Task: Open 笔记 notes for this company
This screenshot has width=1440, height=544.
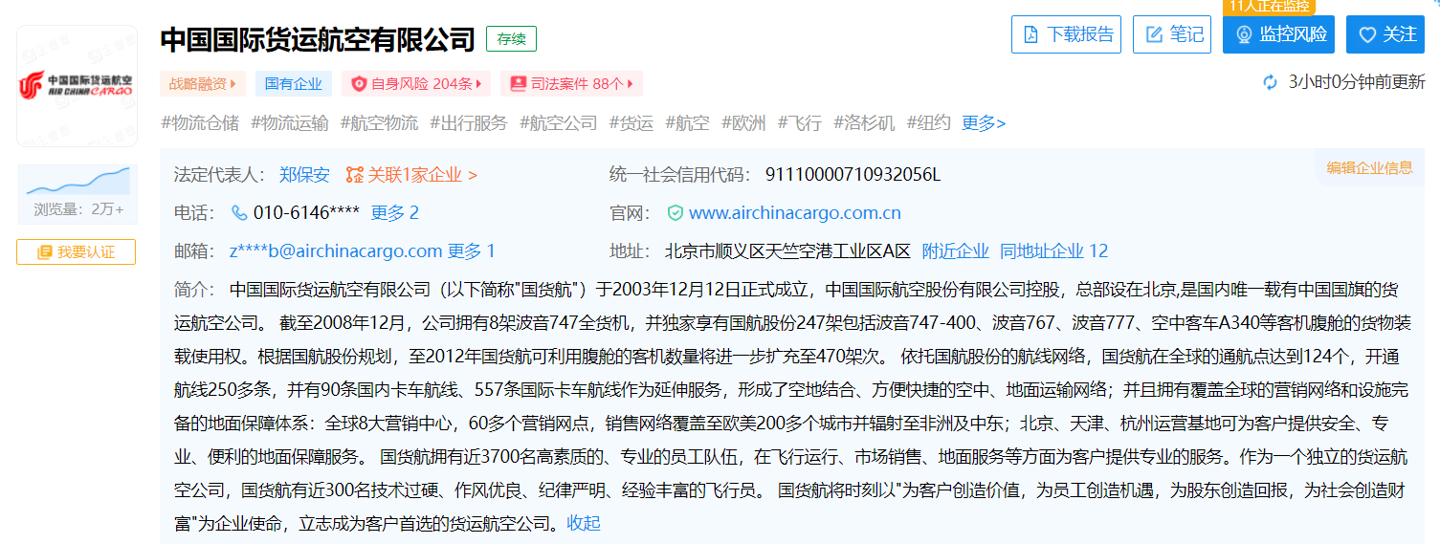Action: [1172, 34]
